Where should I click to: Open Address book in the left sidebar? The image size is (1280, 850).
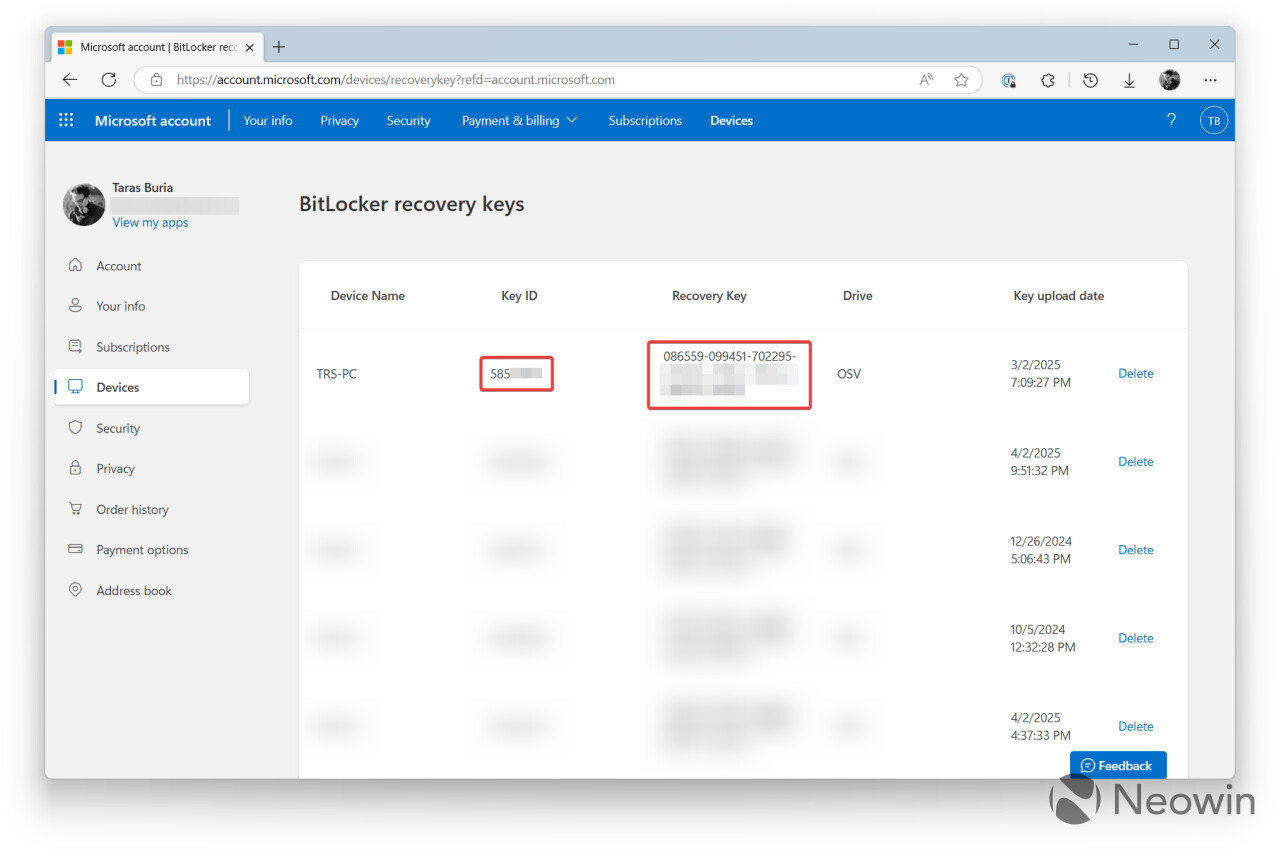click(x=151, y=590)
